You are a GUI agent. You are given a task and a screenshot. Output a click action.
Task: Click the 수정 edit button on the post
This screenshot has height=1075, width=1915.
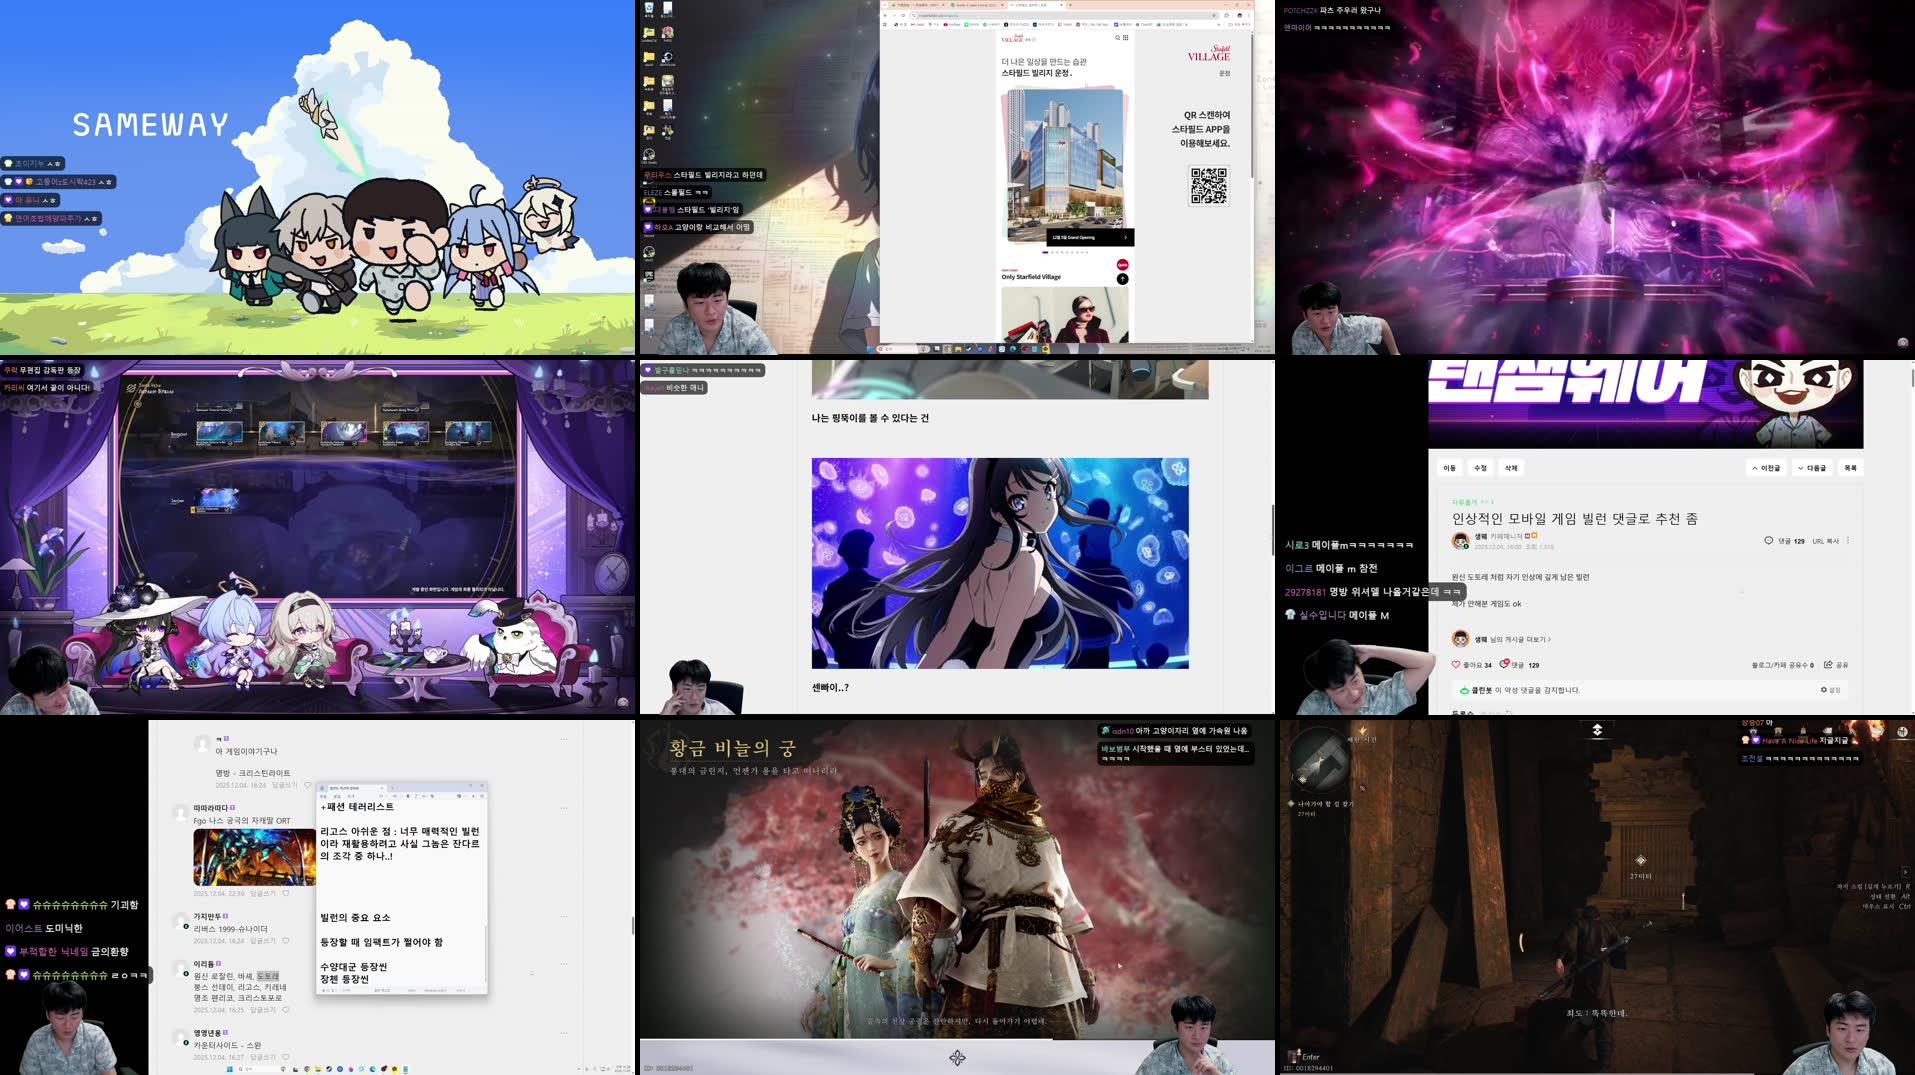[1480, 468]
